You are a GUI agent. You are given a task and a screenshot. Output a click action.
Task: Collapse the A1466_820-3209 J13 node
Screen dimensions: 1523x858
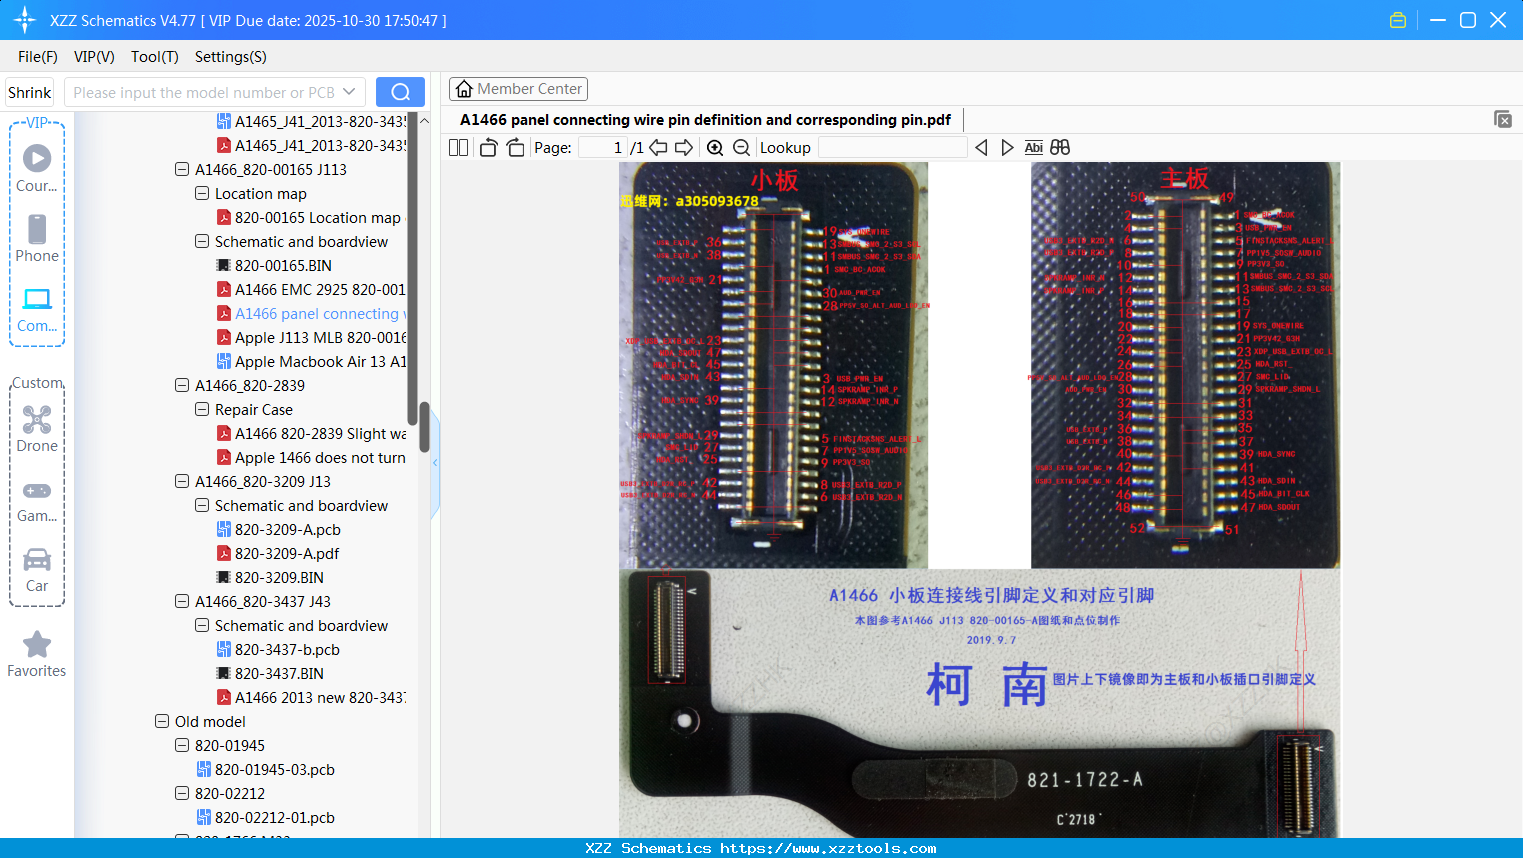click(182, 482)
